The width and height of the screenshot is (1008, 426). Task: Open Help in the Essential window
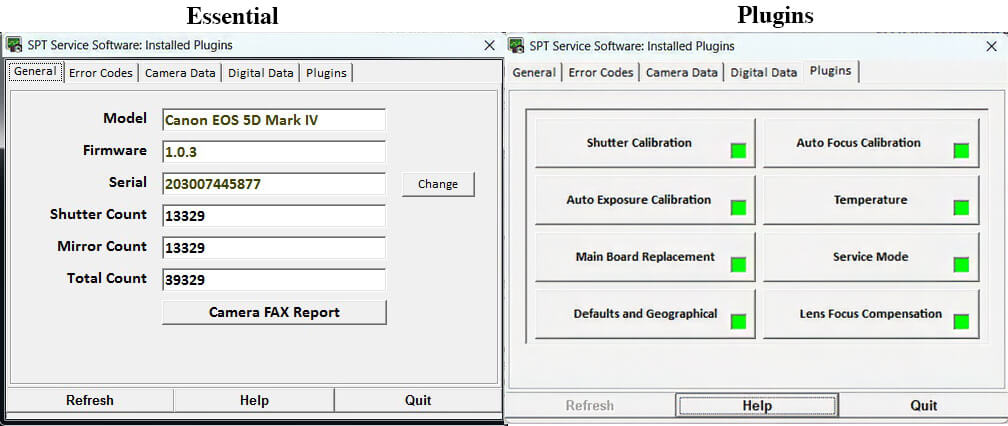point(254,400)
